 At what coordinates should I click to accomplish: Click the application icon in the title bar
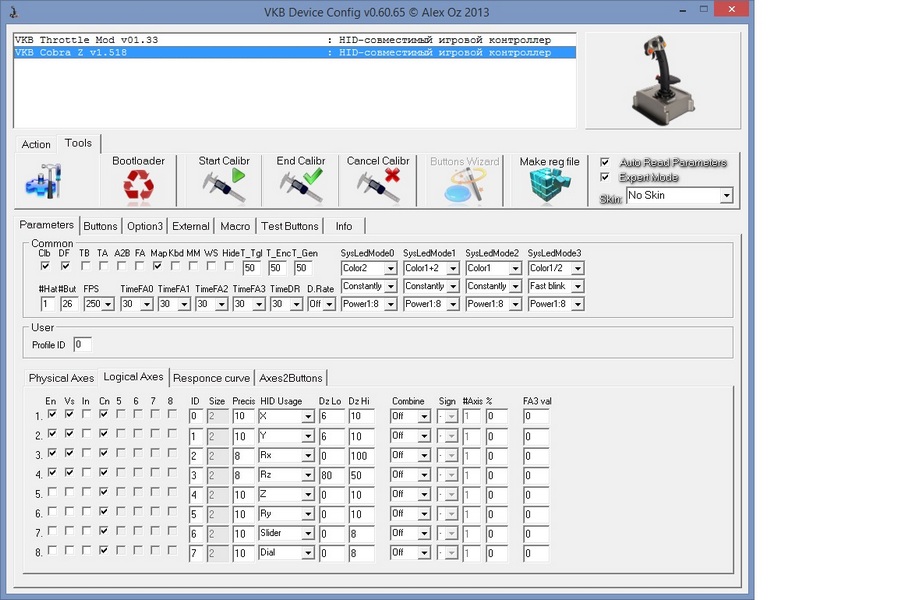(x=14, y=11)
